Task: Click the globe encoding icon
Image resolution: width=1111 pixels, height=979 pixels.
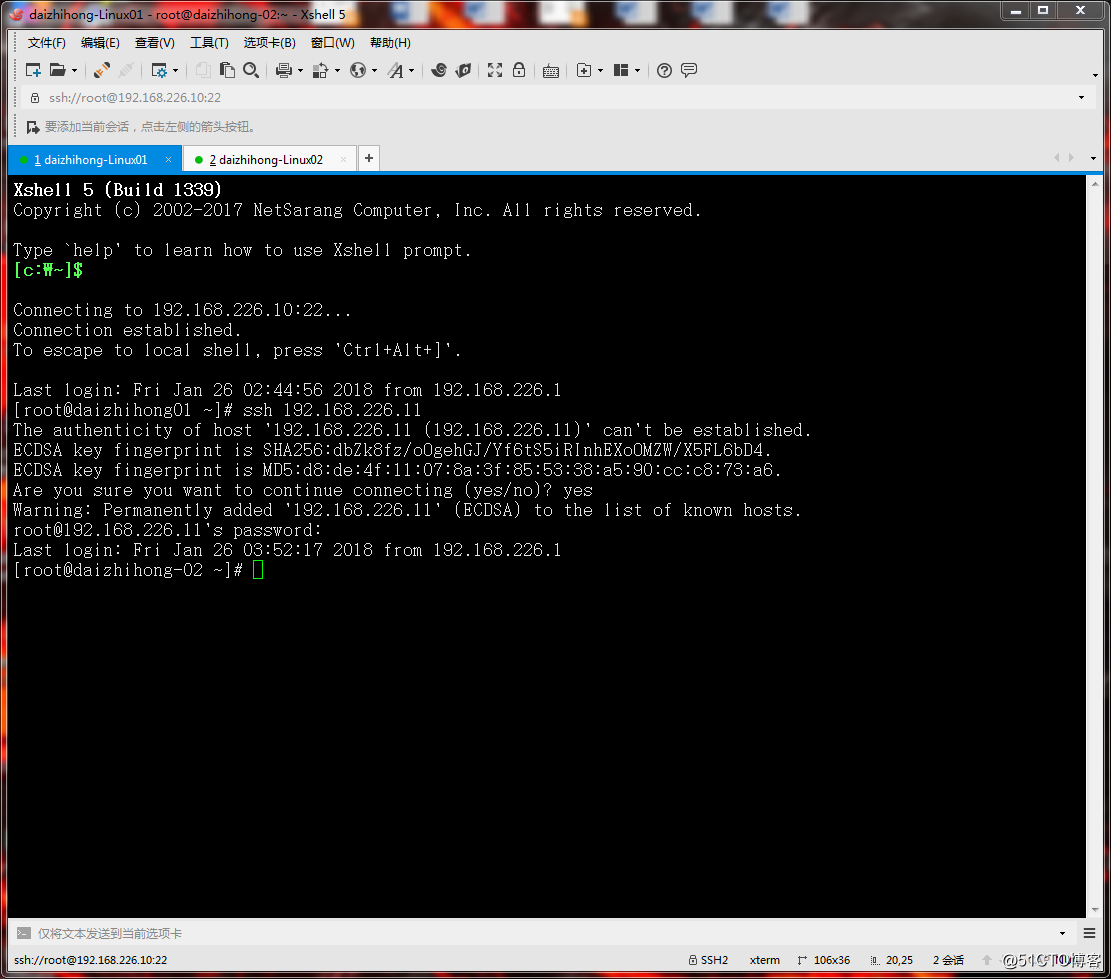Action: pos(359,70)
